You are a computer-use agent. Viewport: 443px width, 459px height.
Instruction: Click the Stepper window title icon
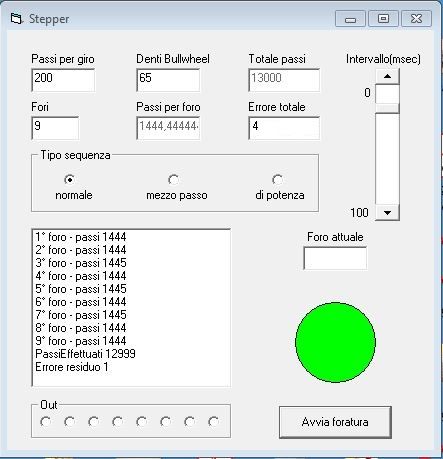(16, 18)
